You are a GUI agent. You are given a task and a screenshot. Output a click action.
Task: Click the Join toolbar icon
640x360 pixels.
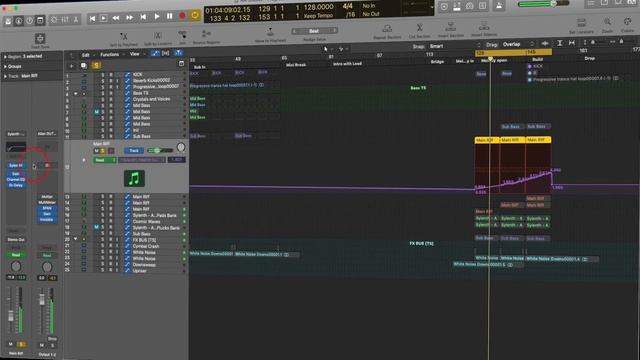(182, 36)
